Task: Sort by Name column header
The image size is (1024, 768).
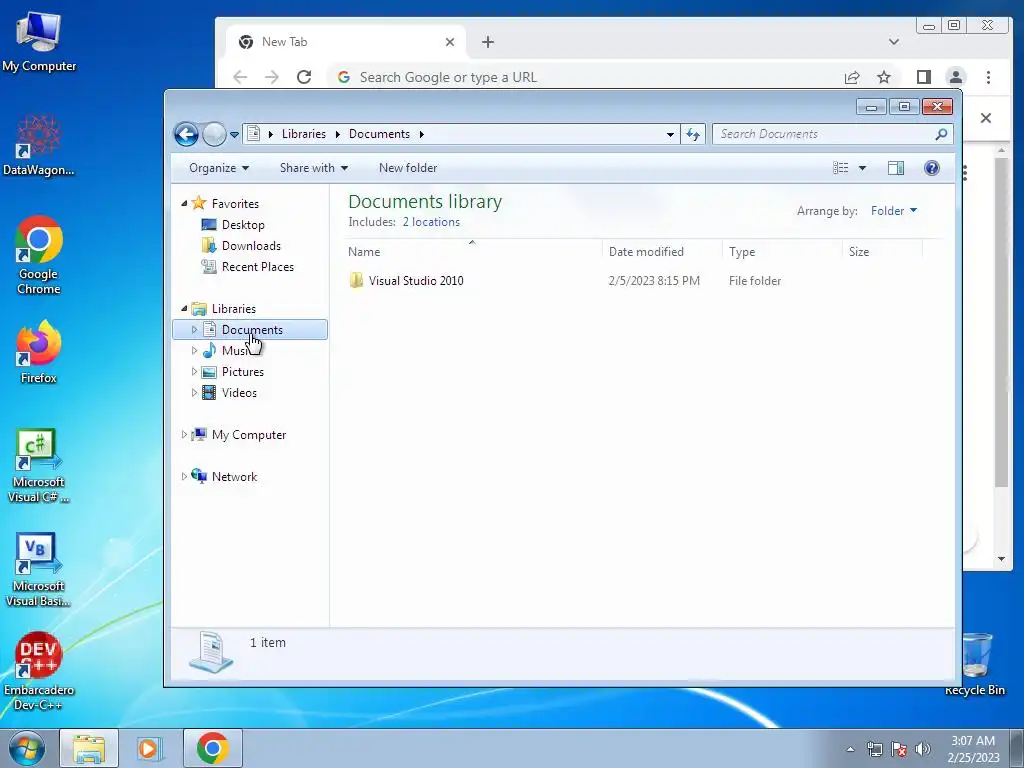Action: coord(473,251)
